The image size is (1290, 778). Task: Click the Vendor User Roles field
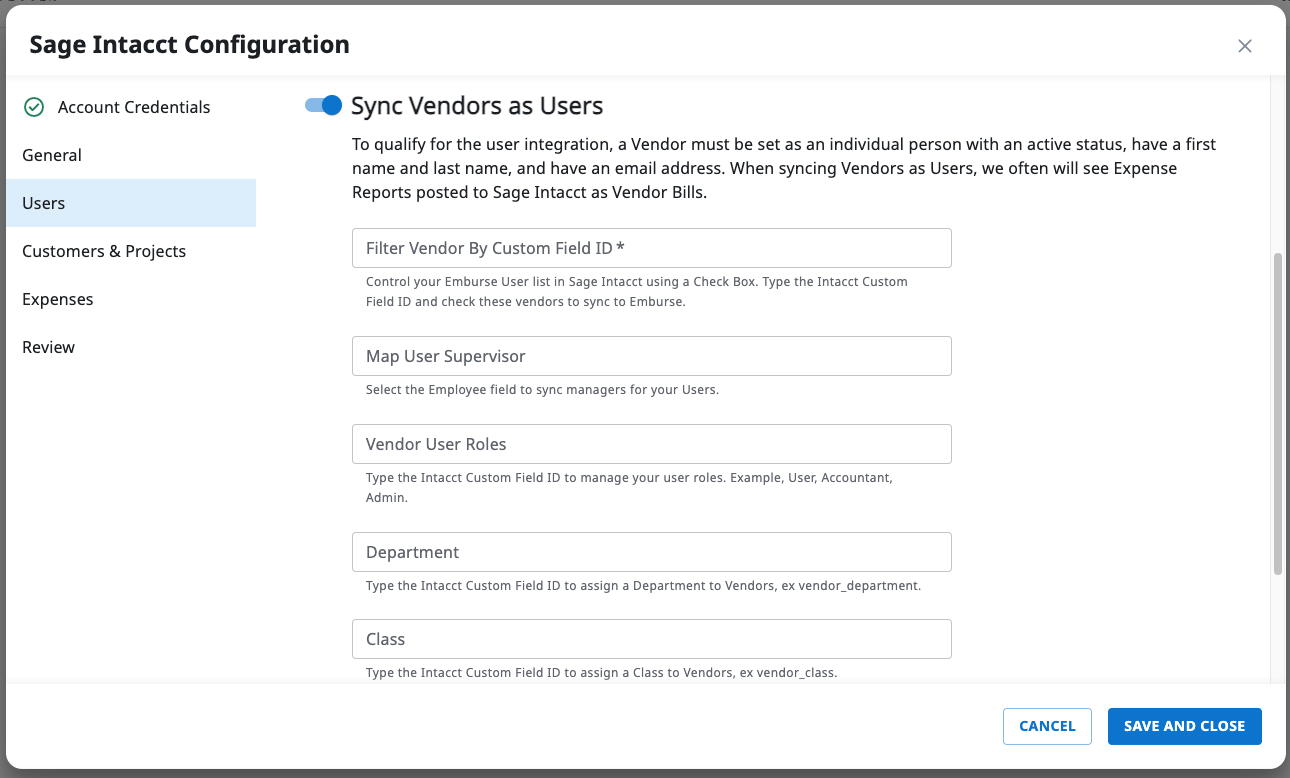(651, 444)
